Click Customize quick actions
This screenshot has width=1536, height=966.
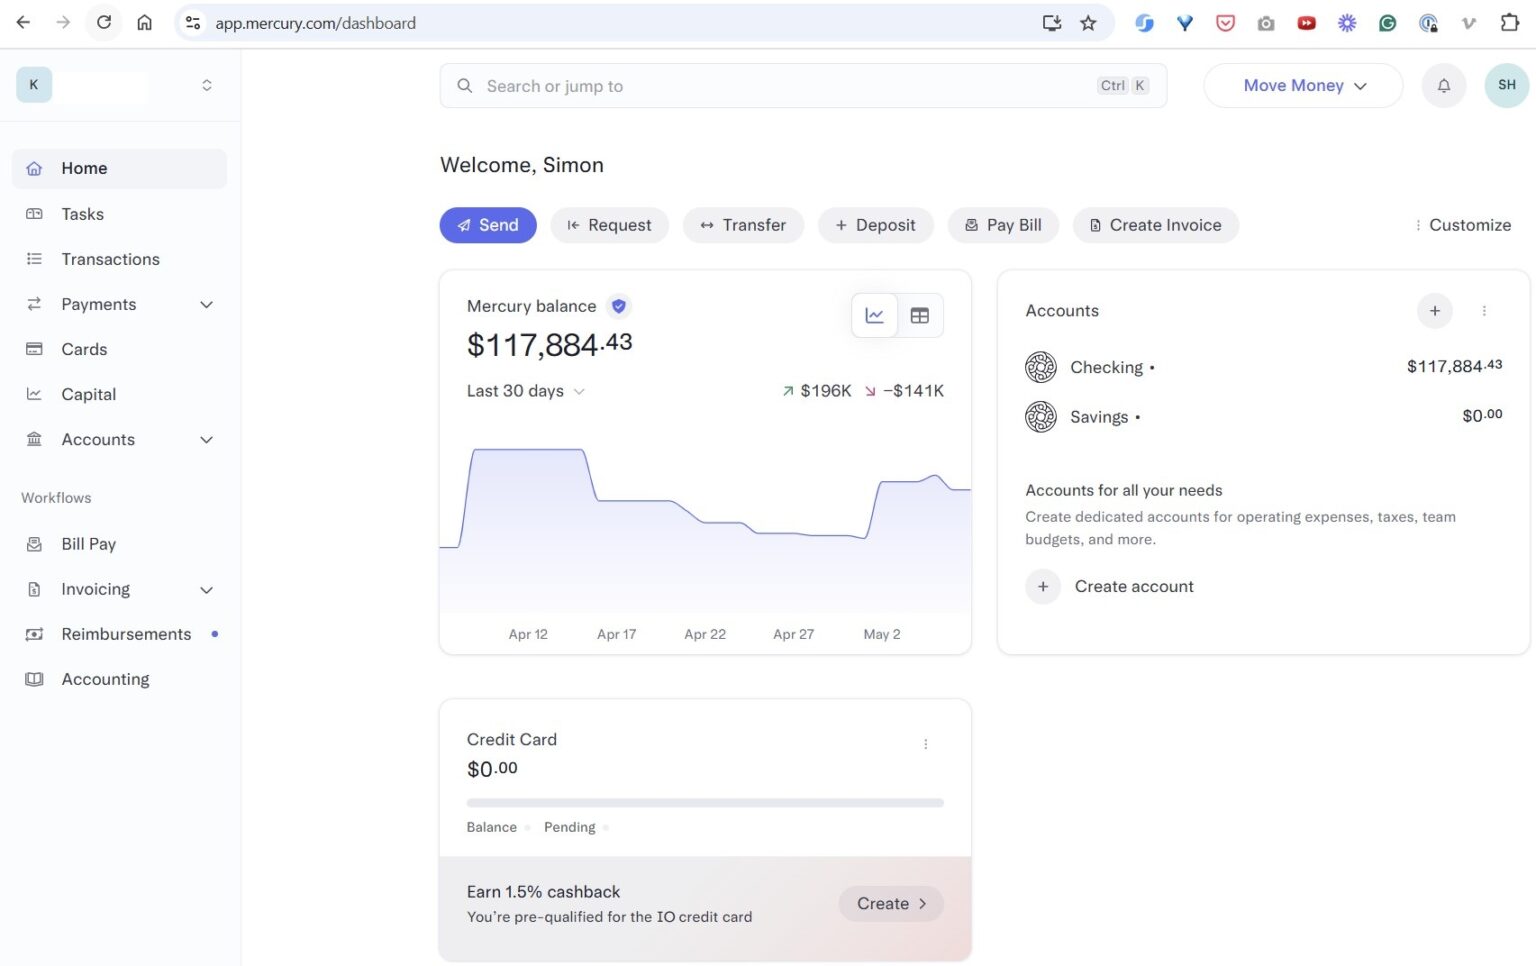tap(1462, 225)
